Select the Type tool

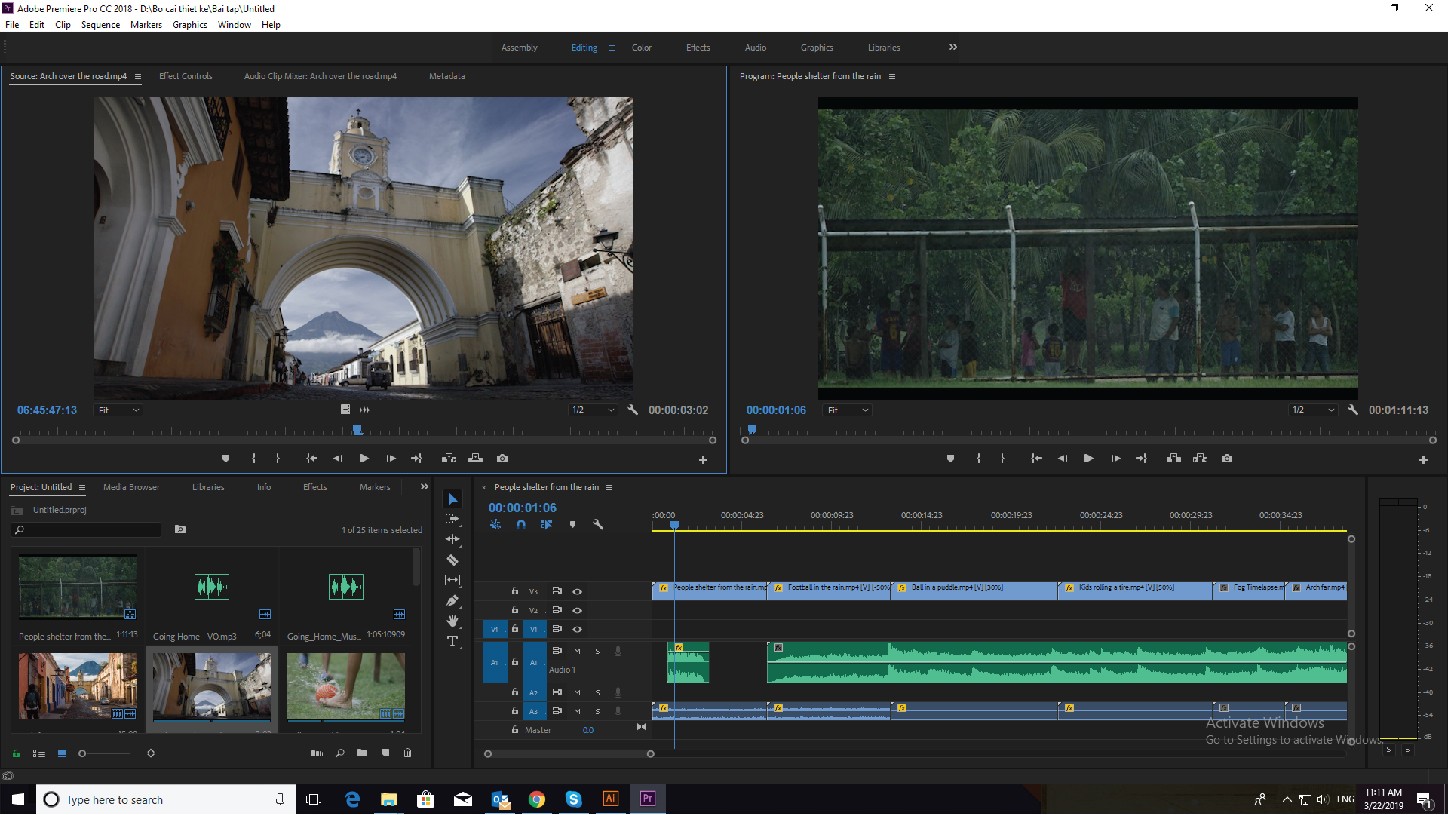pos(452,641)
